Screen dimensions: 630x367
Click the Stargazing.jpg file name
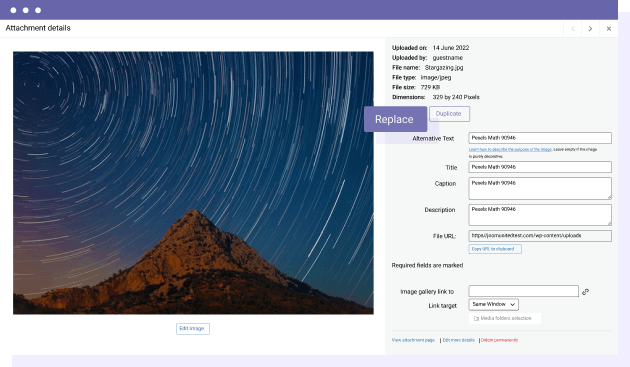[444, 68]
